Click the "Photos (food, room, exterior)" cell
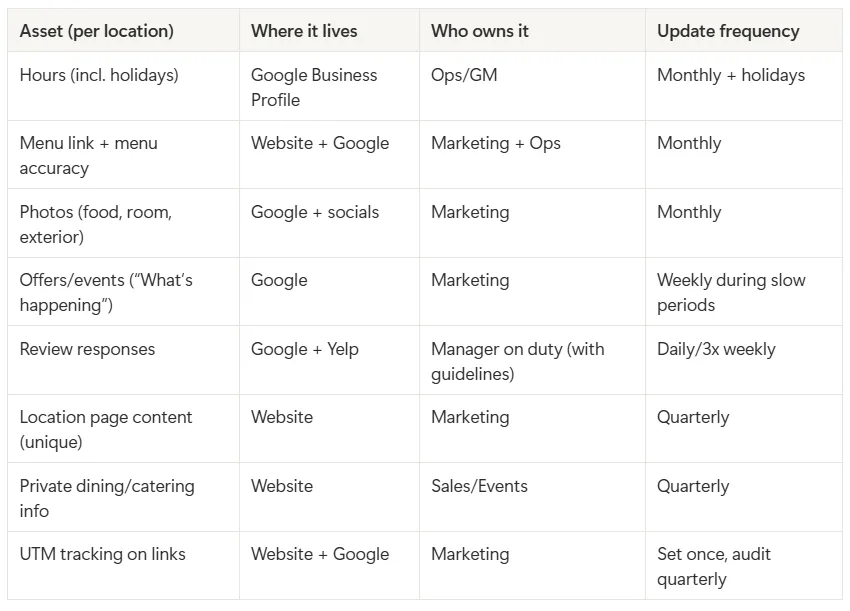Viewport: 850px width, 611px height. coord(96,224)
